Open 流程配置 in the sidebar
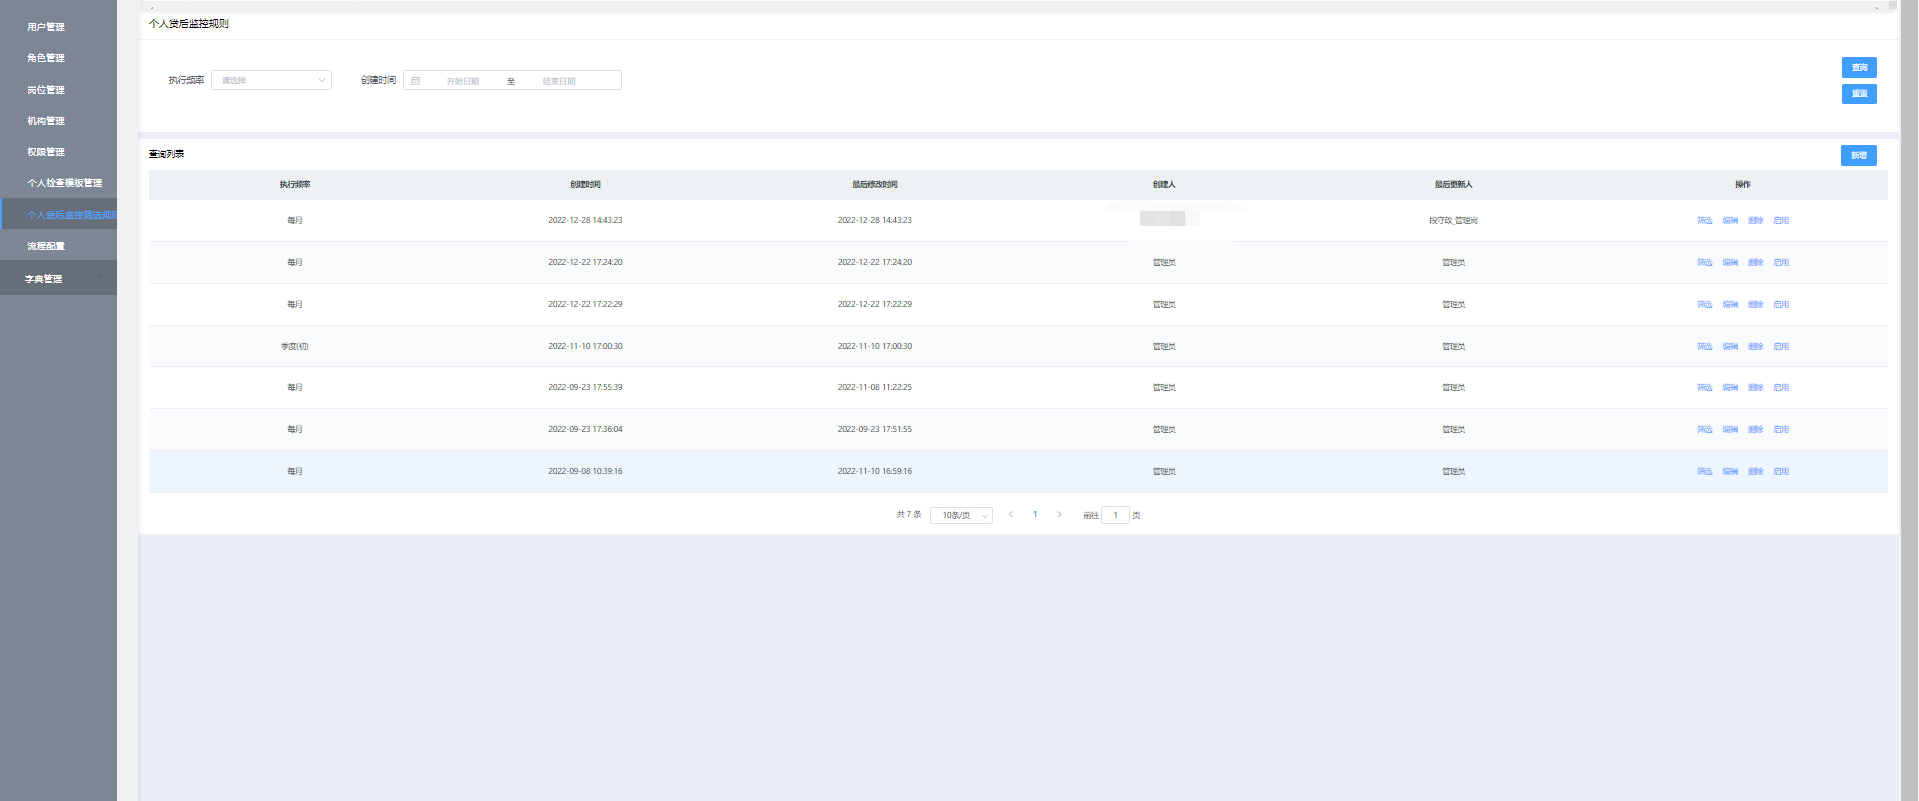 click(x=46, y=246)
